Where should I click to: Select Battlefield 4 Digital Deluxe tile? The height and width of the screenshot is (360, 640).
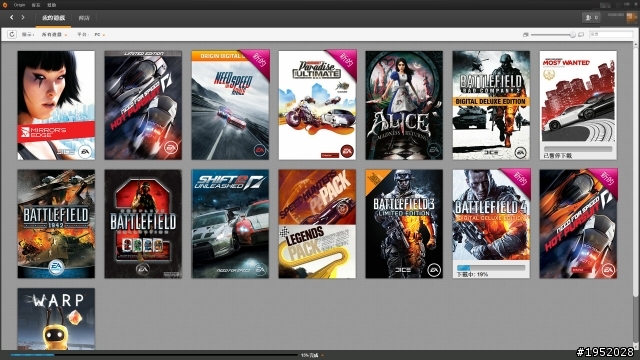[491, 224]
